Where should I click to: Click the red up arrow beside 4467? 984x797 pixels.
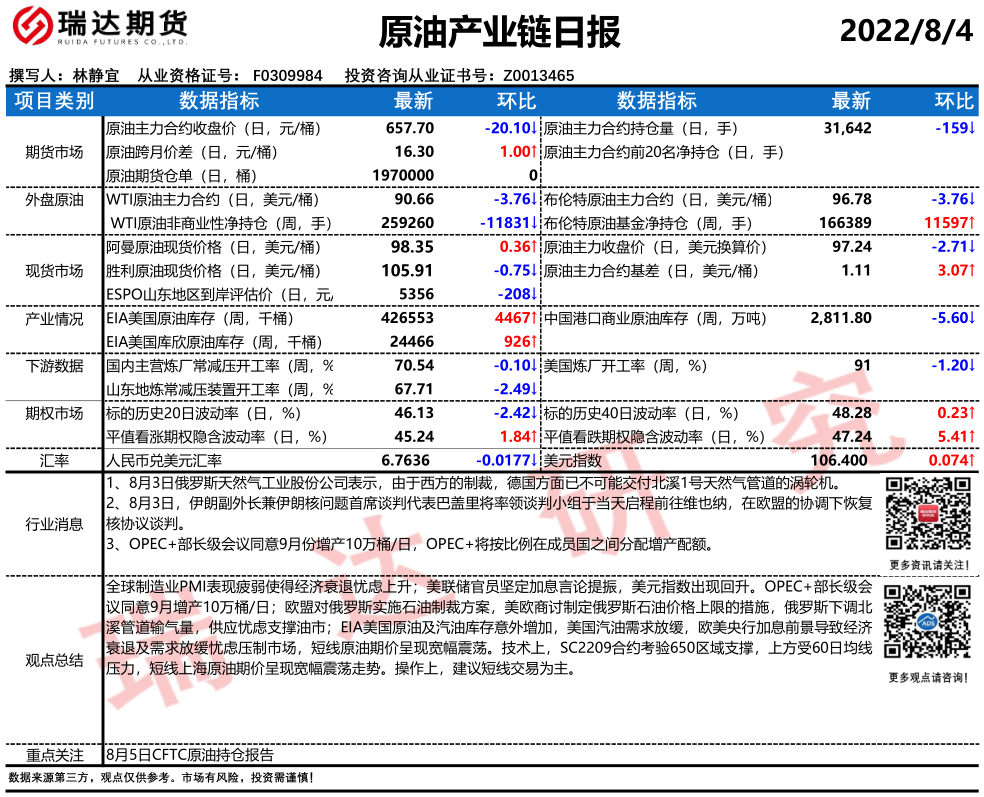[x=535, y=318]
